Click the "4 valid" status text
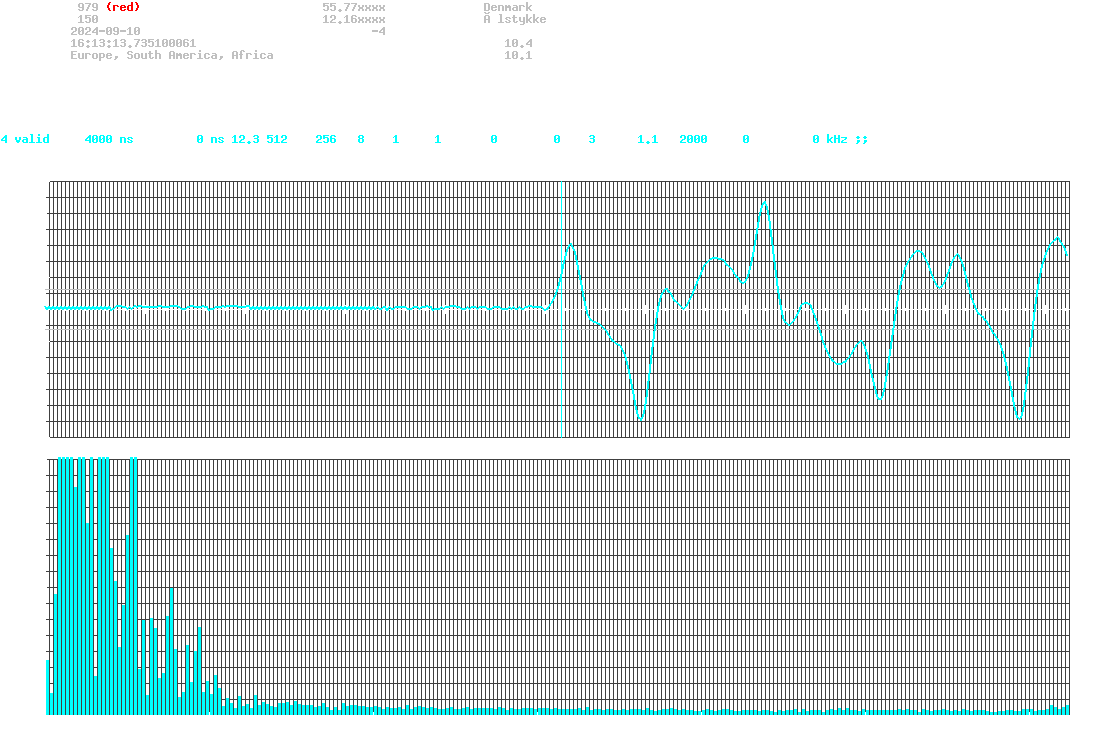The image size is (1095, 737). (26, 139)
